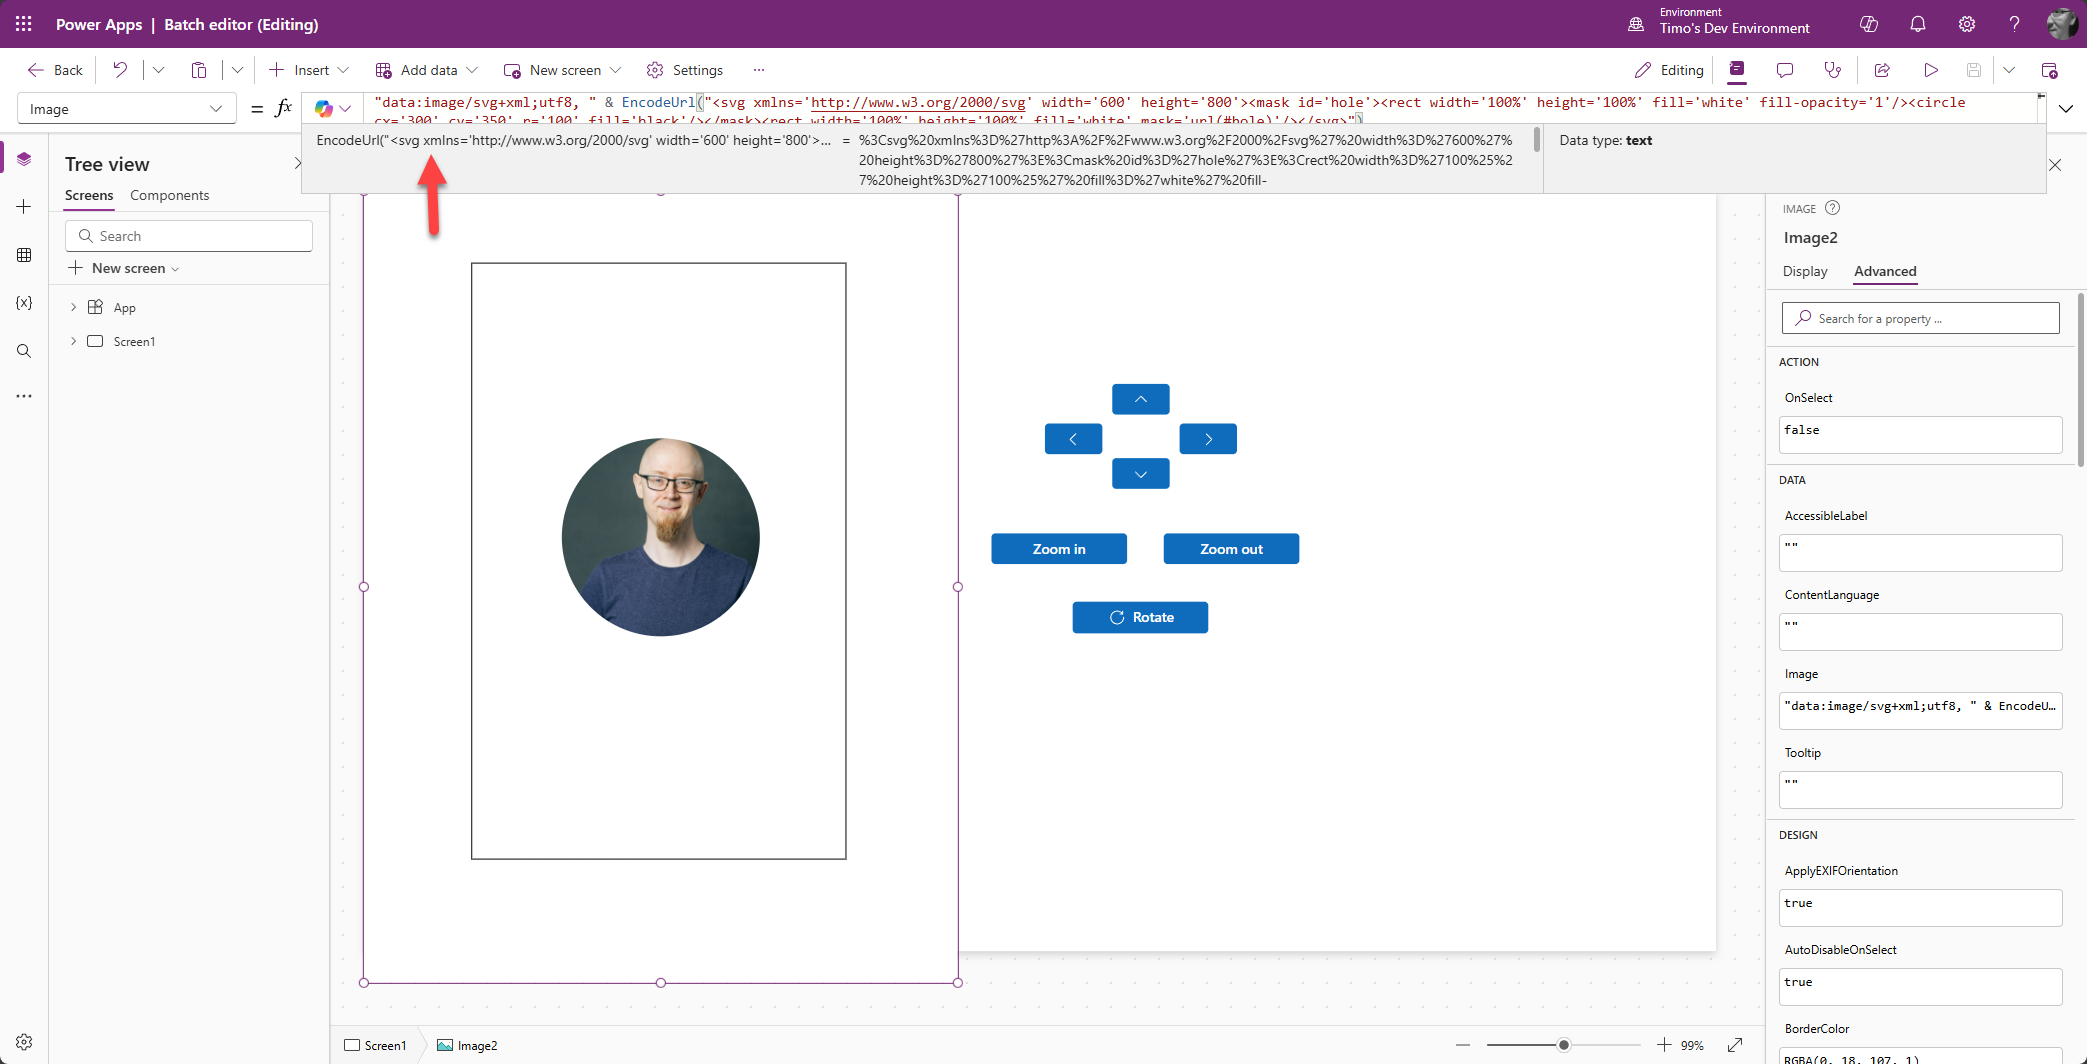Open the Comments icon

1784,70
